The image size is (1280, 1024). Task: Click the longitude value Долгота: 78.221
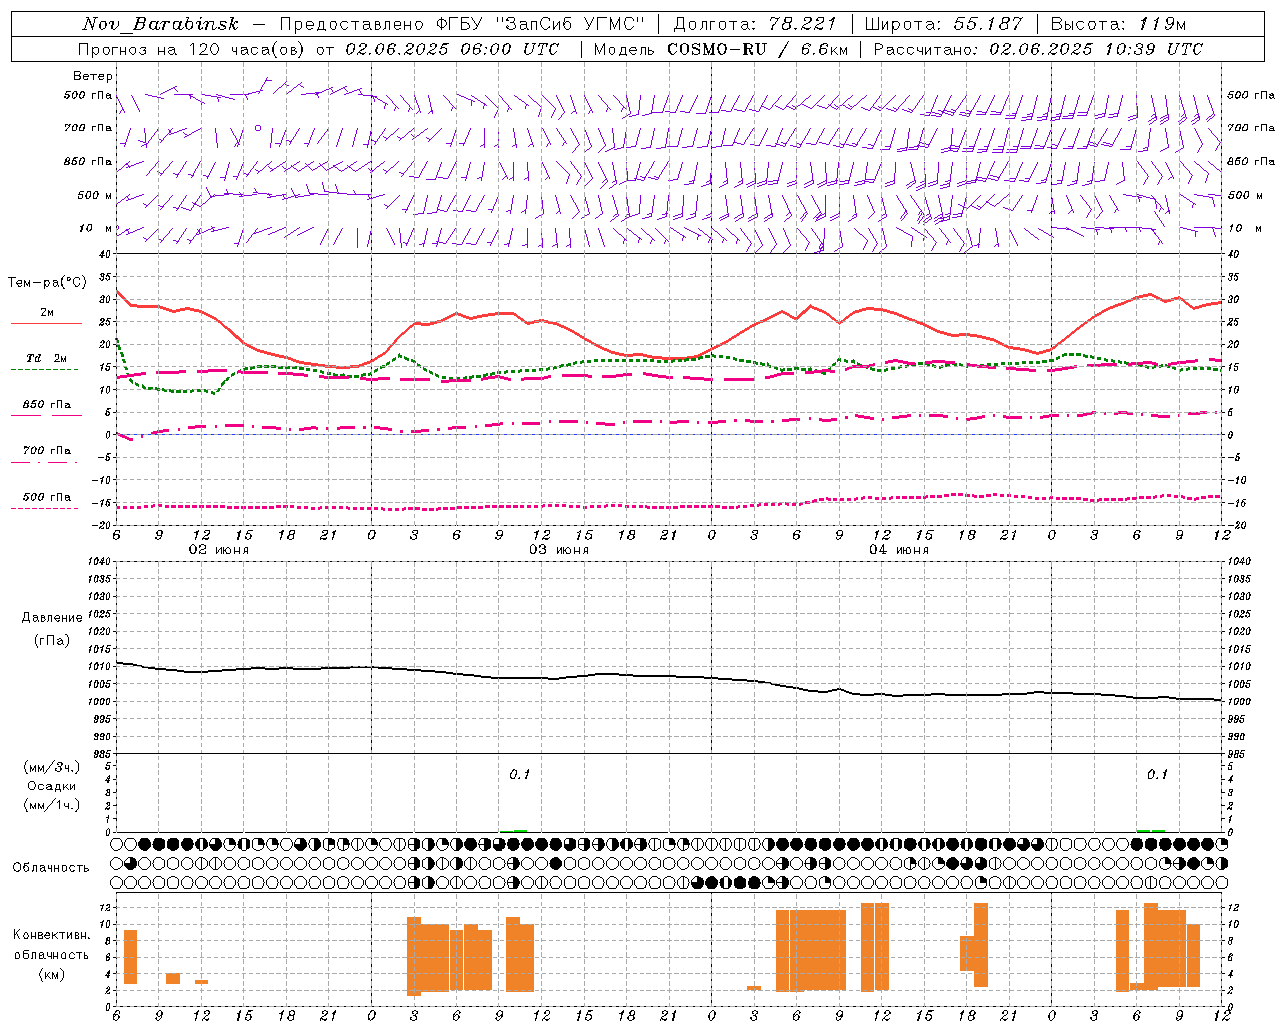(755, 24)
